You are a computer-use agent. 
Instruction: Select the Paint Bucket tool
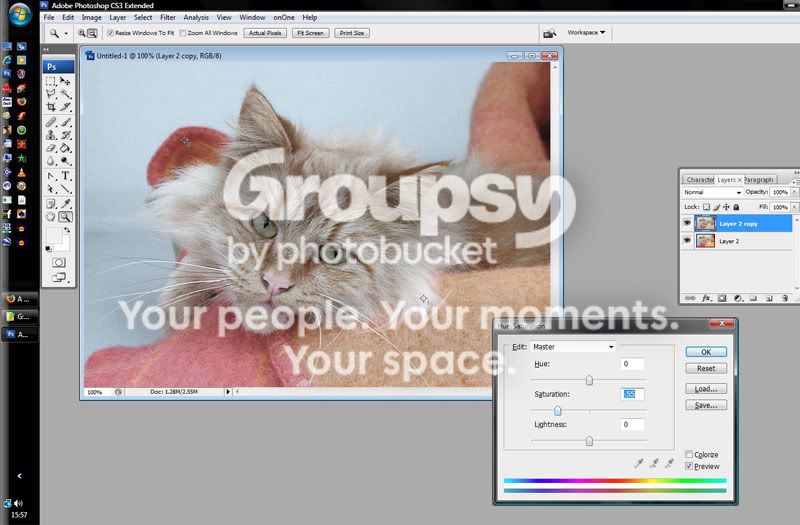[x=65, y=148]
